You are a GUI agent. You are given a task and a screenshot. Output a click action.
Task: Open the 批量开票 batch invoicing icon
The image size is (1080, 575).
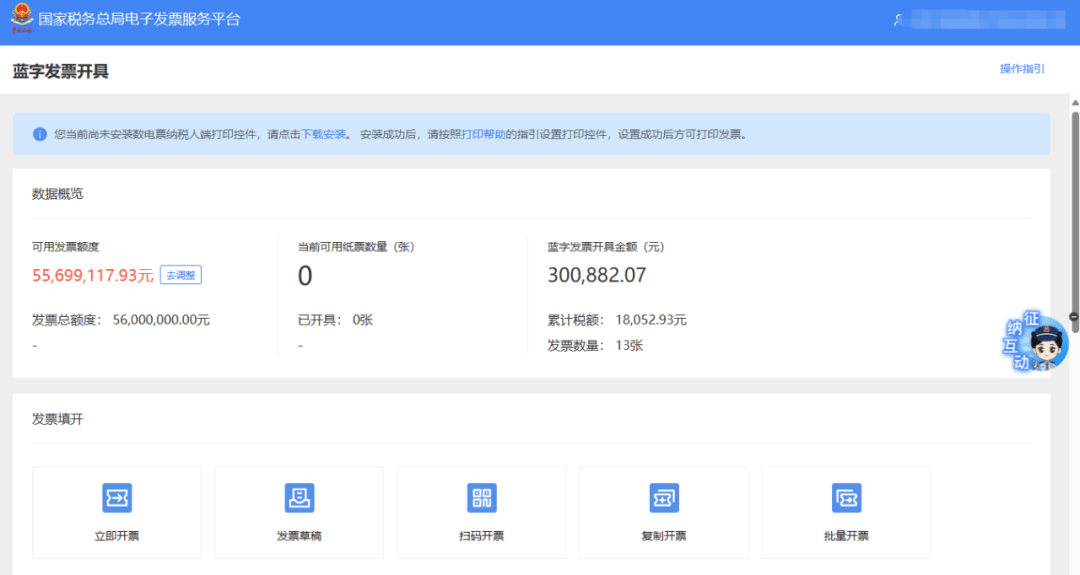(846, 498)
